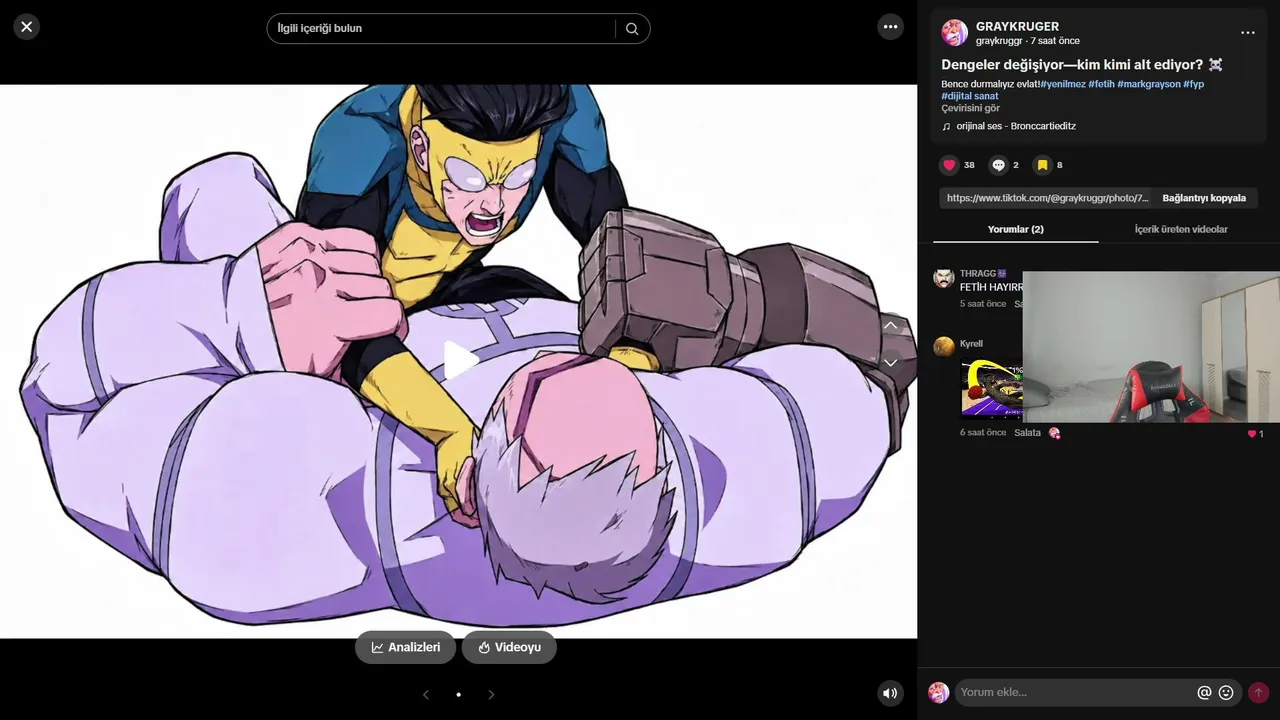Focus the Yorum ekle comment field
The image size is (1280, 720).
(x=1075, y=692)
